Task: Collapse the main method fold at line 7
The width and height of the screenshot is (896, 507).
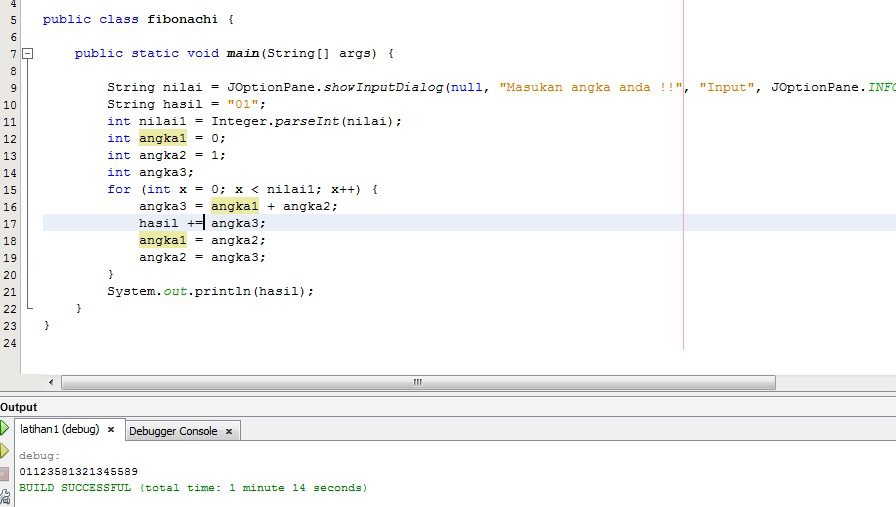Action: click(x=27, y=54)
